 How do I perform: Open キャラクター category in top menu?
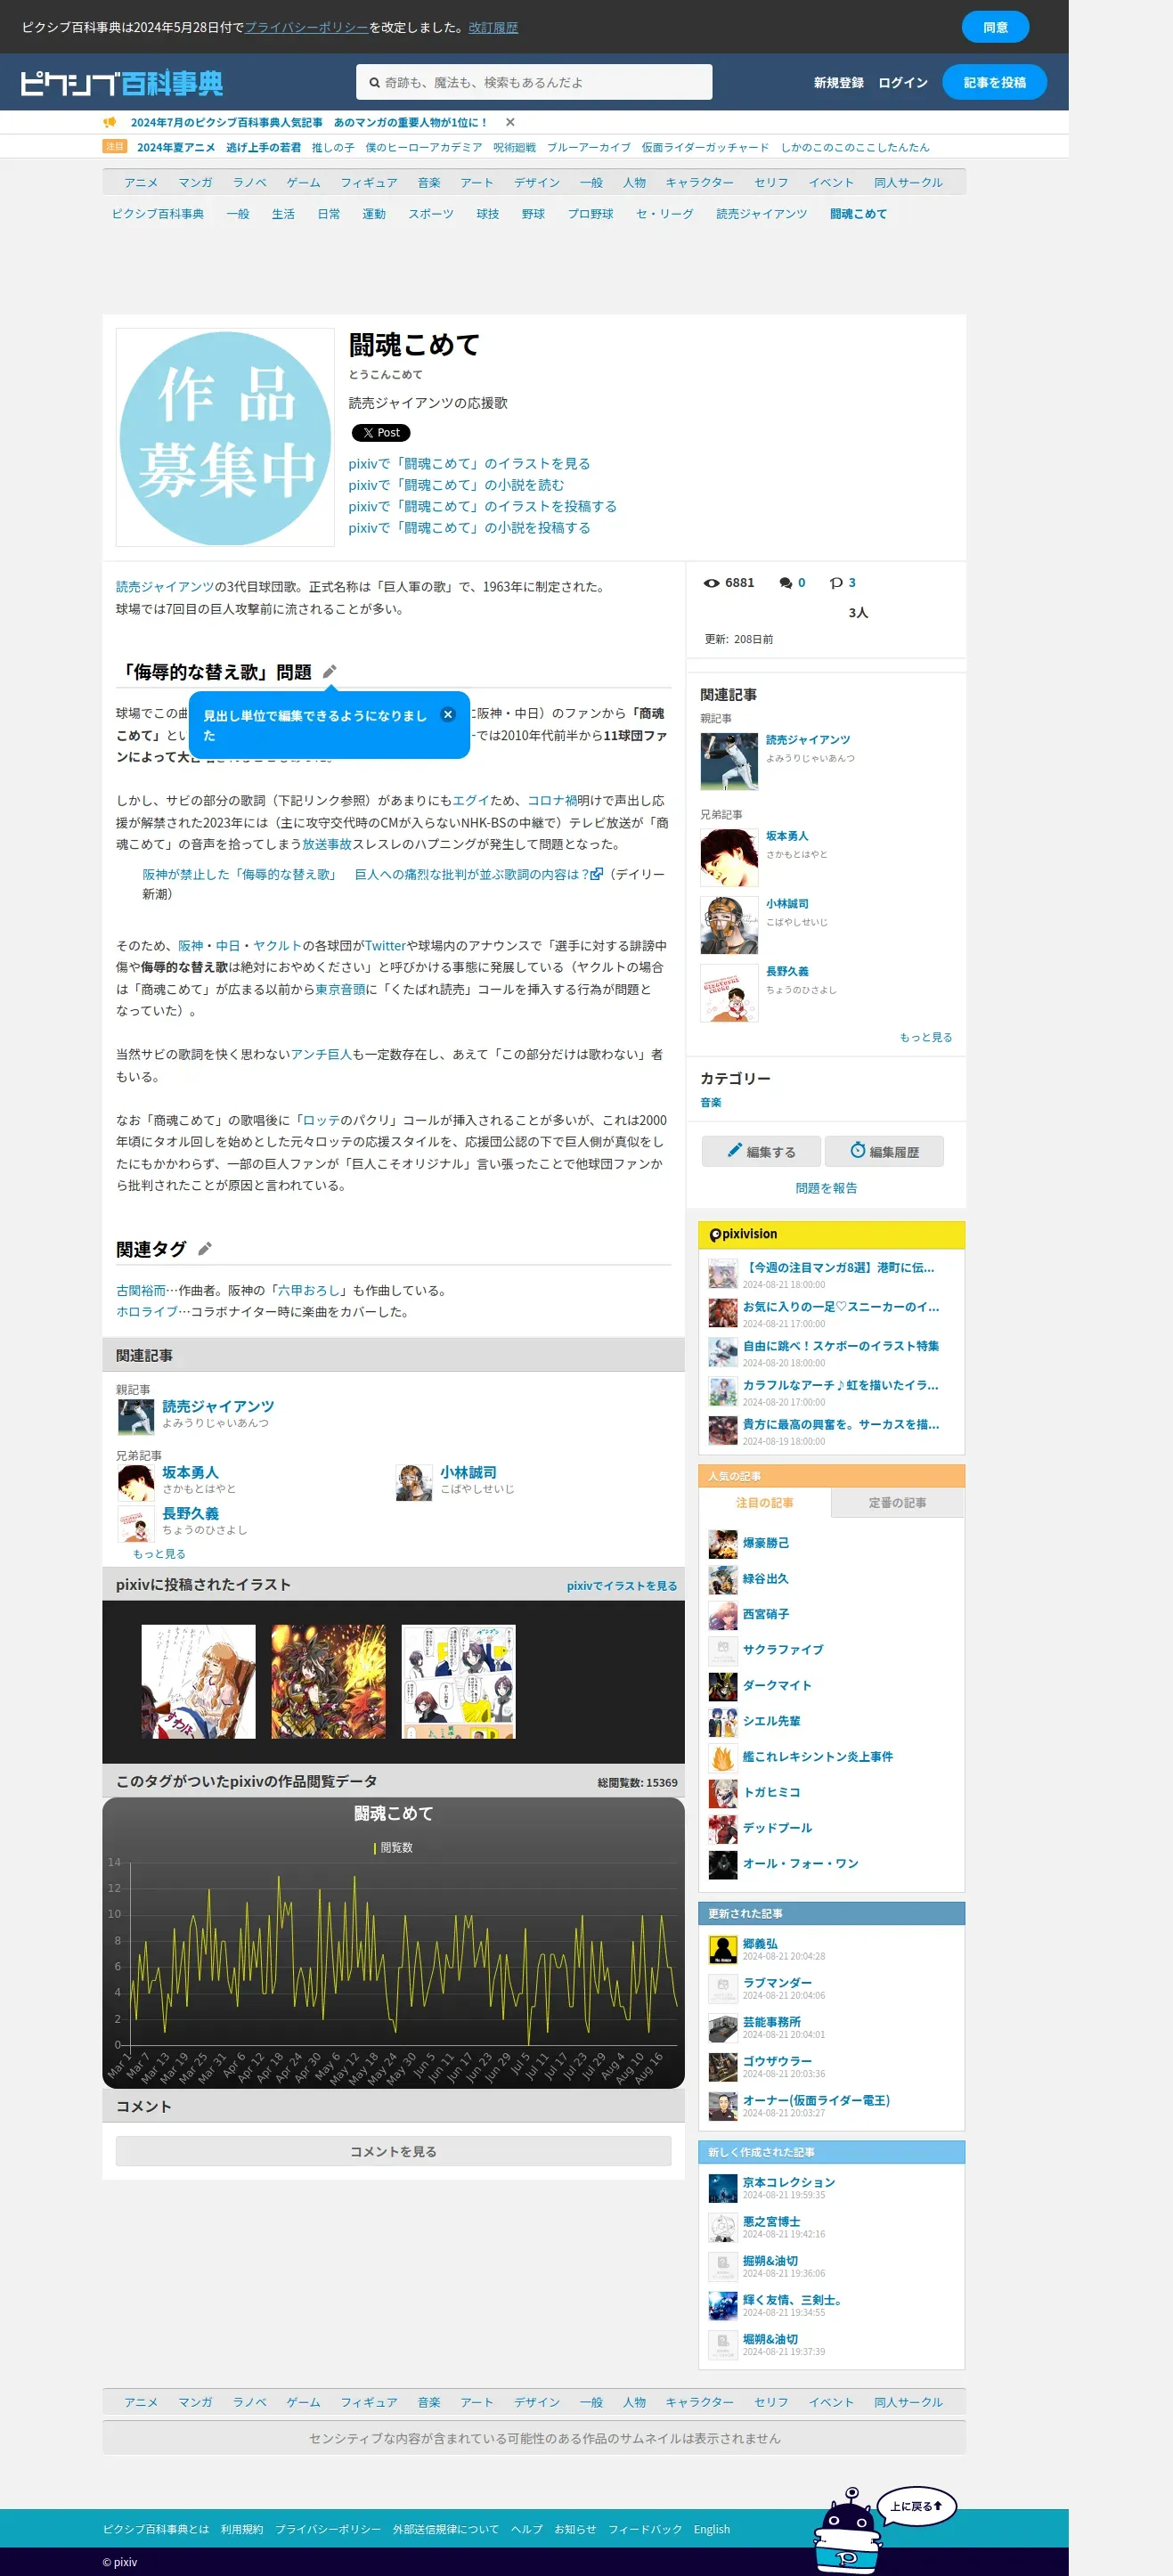(699, 182)
